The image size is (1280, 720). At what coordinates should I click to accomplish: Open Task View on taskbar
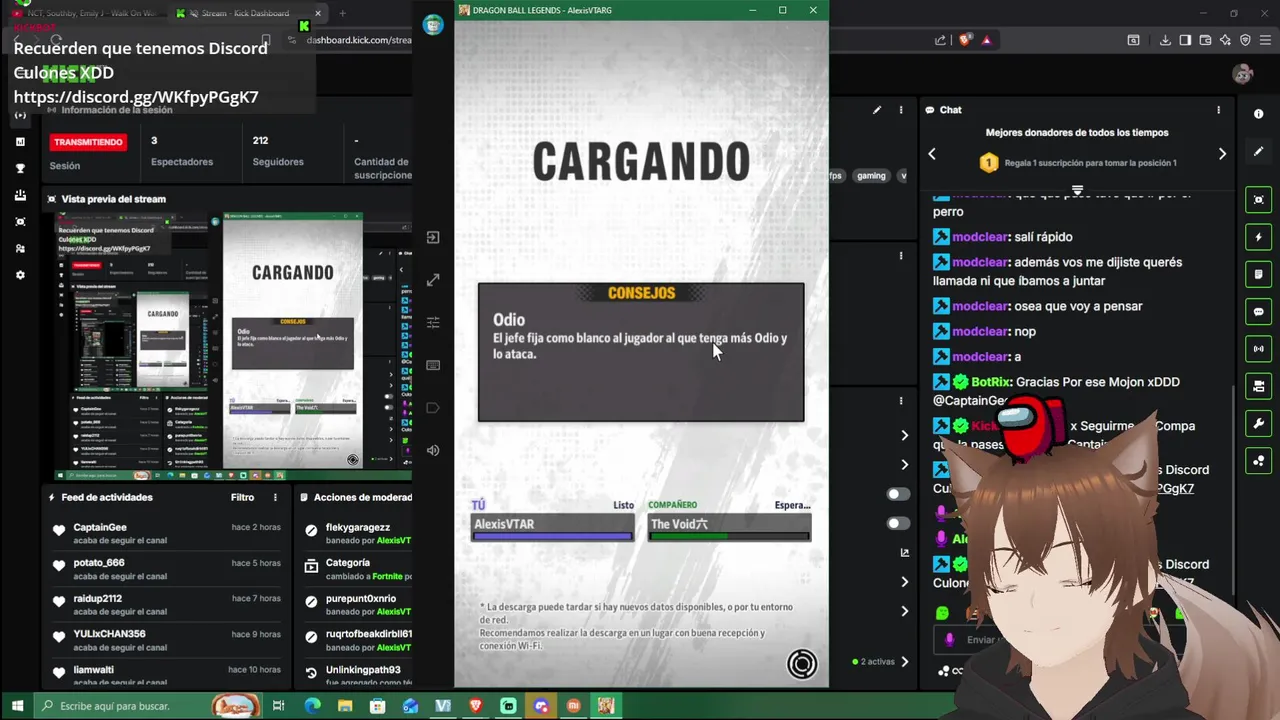click(x=279, y=706)
